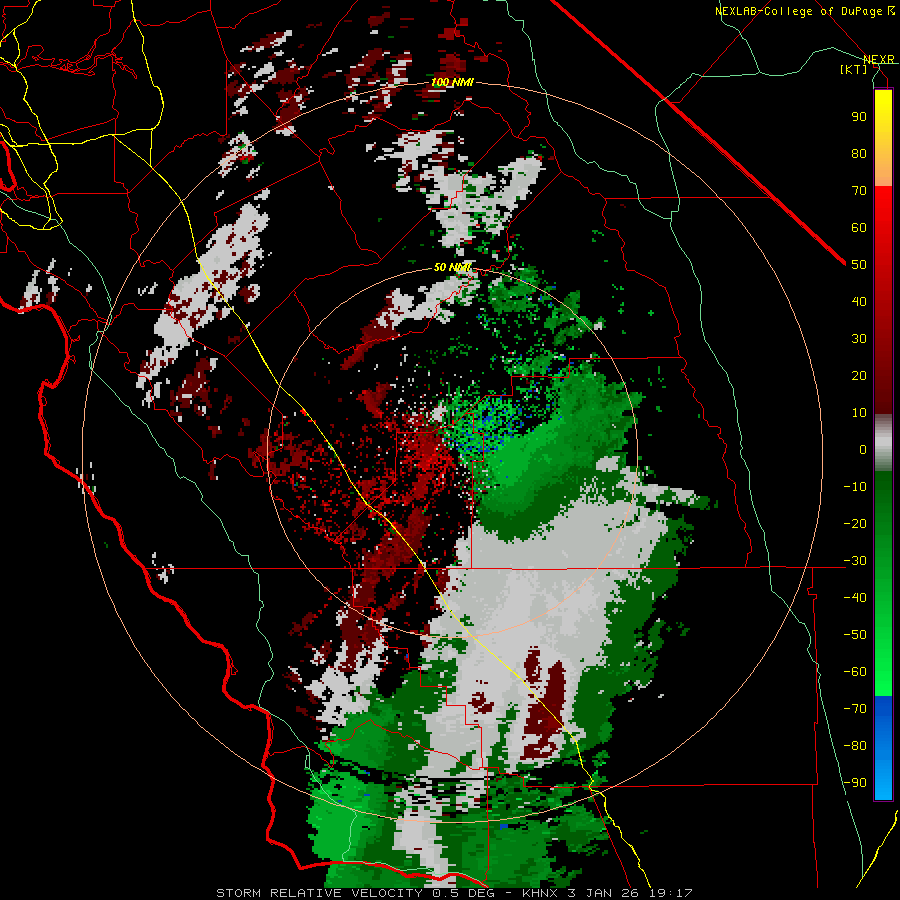Select the 20 value on velocity legend
The height and width of the screenshot is (900, 900).
[859, 375]
